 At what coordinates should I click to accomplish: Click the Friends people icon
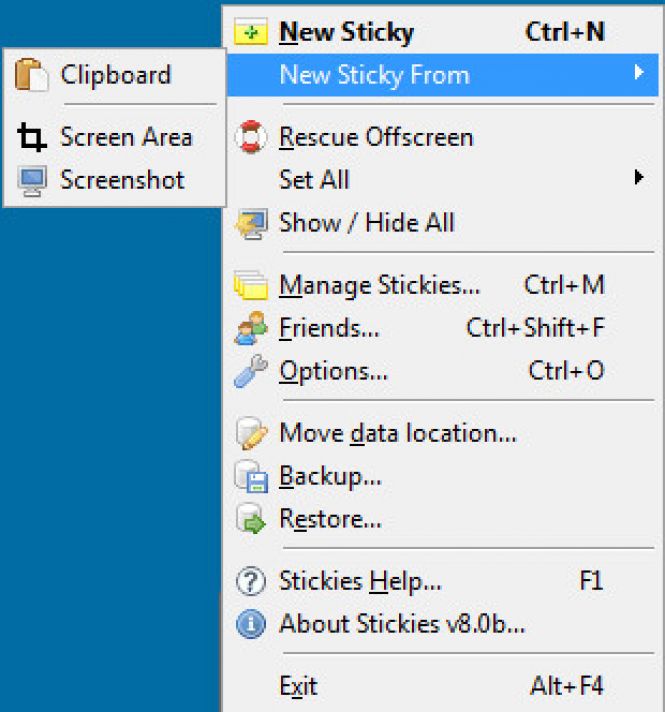251,328
